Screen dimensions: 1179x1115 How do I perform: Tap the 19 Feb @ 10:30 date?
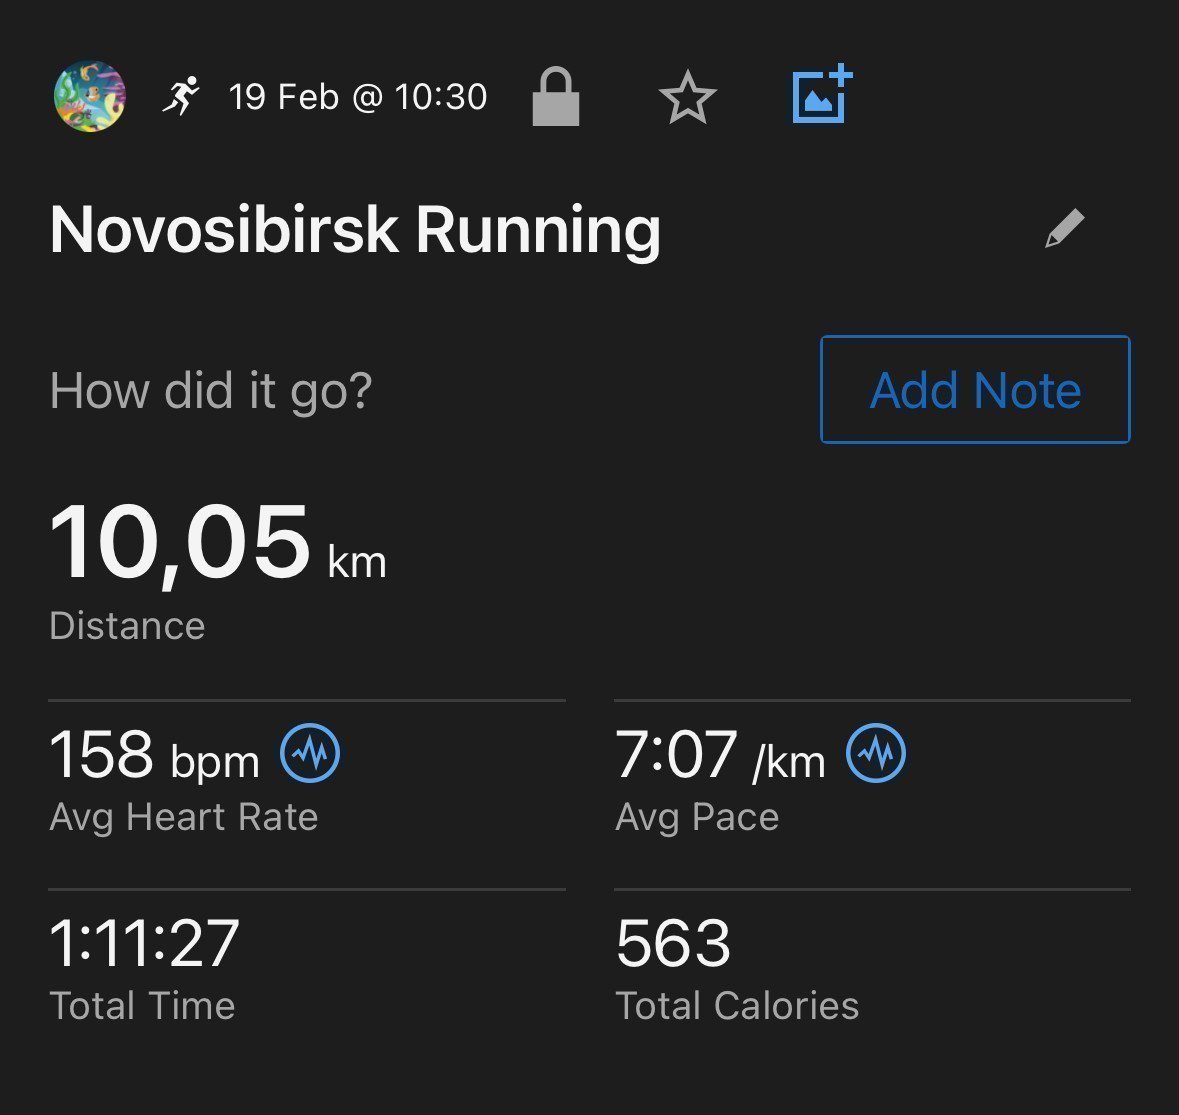[358, 97]
